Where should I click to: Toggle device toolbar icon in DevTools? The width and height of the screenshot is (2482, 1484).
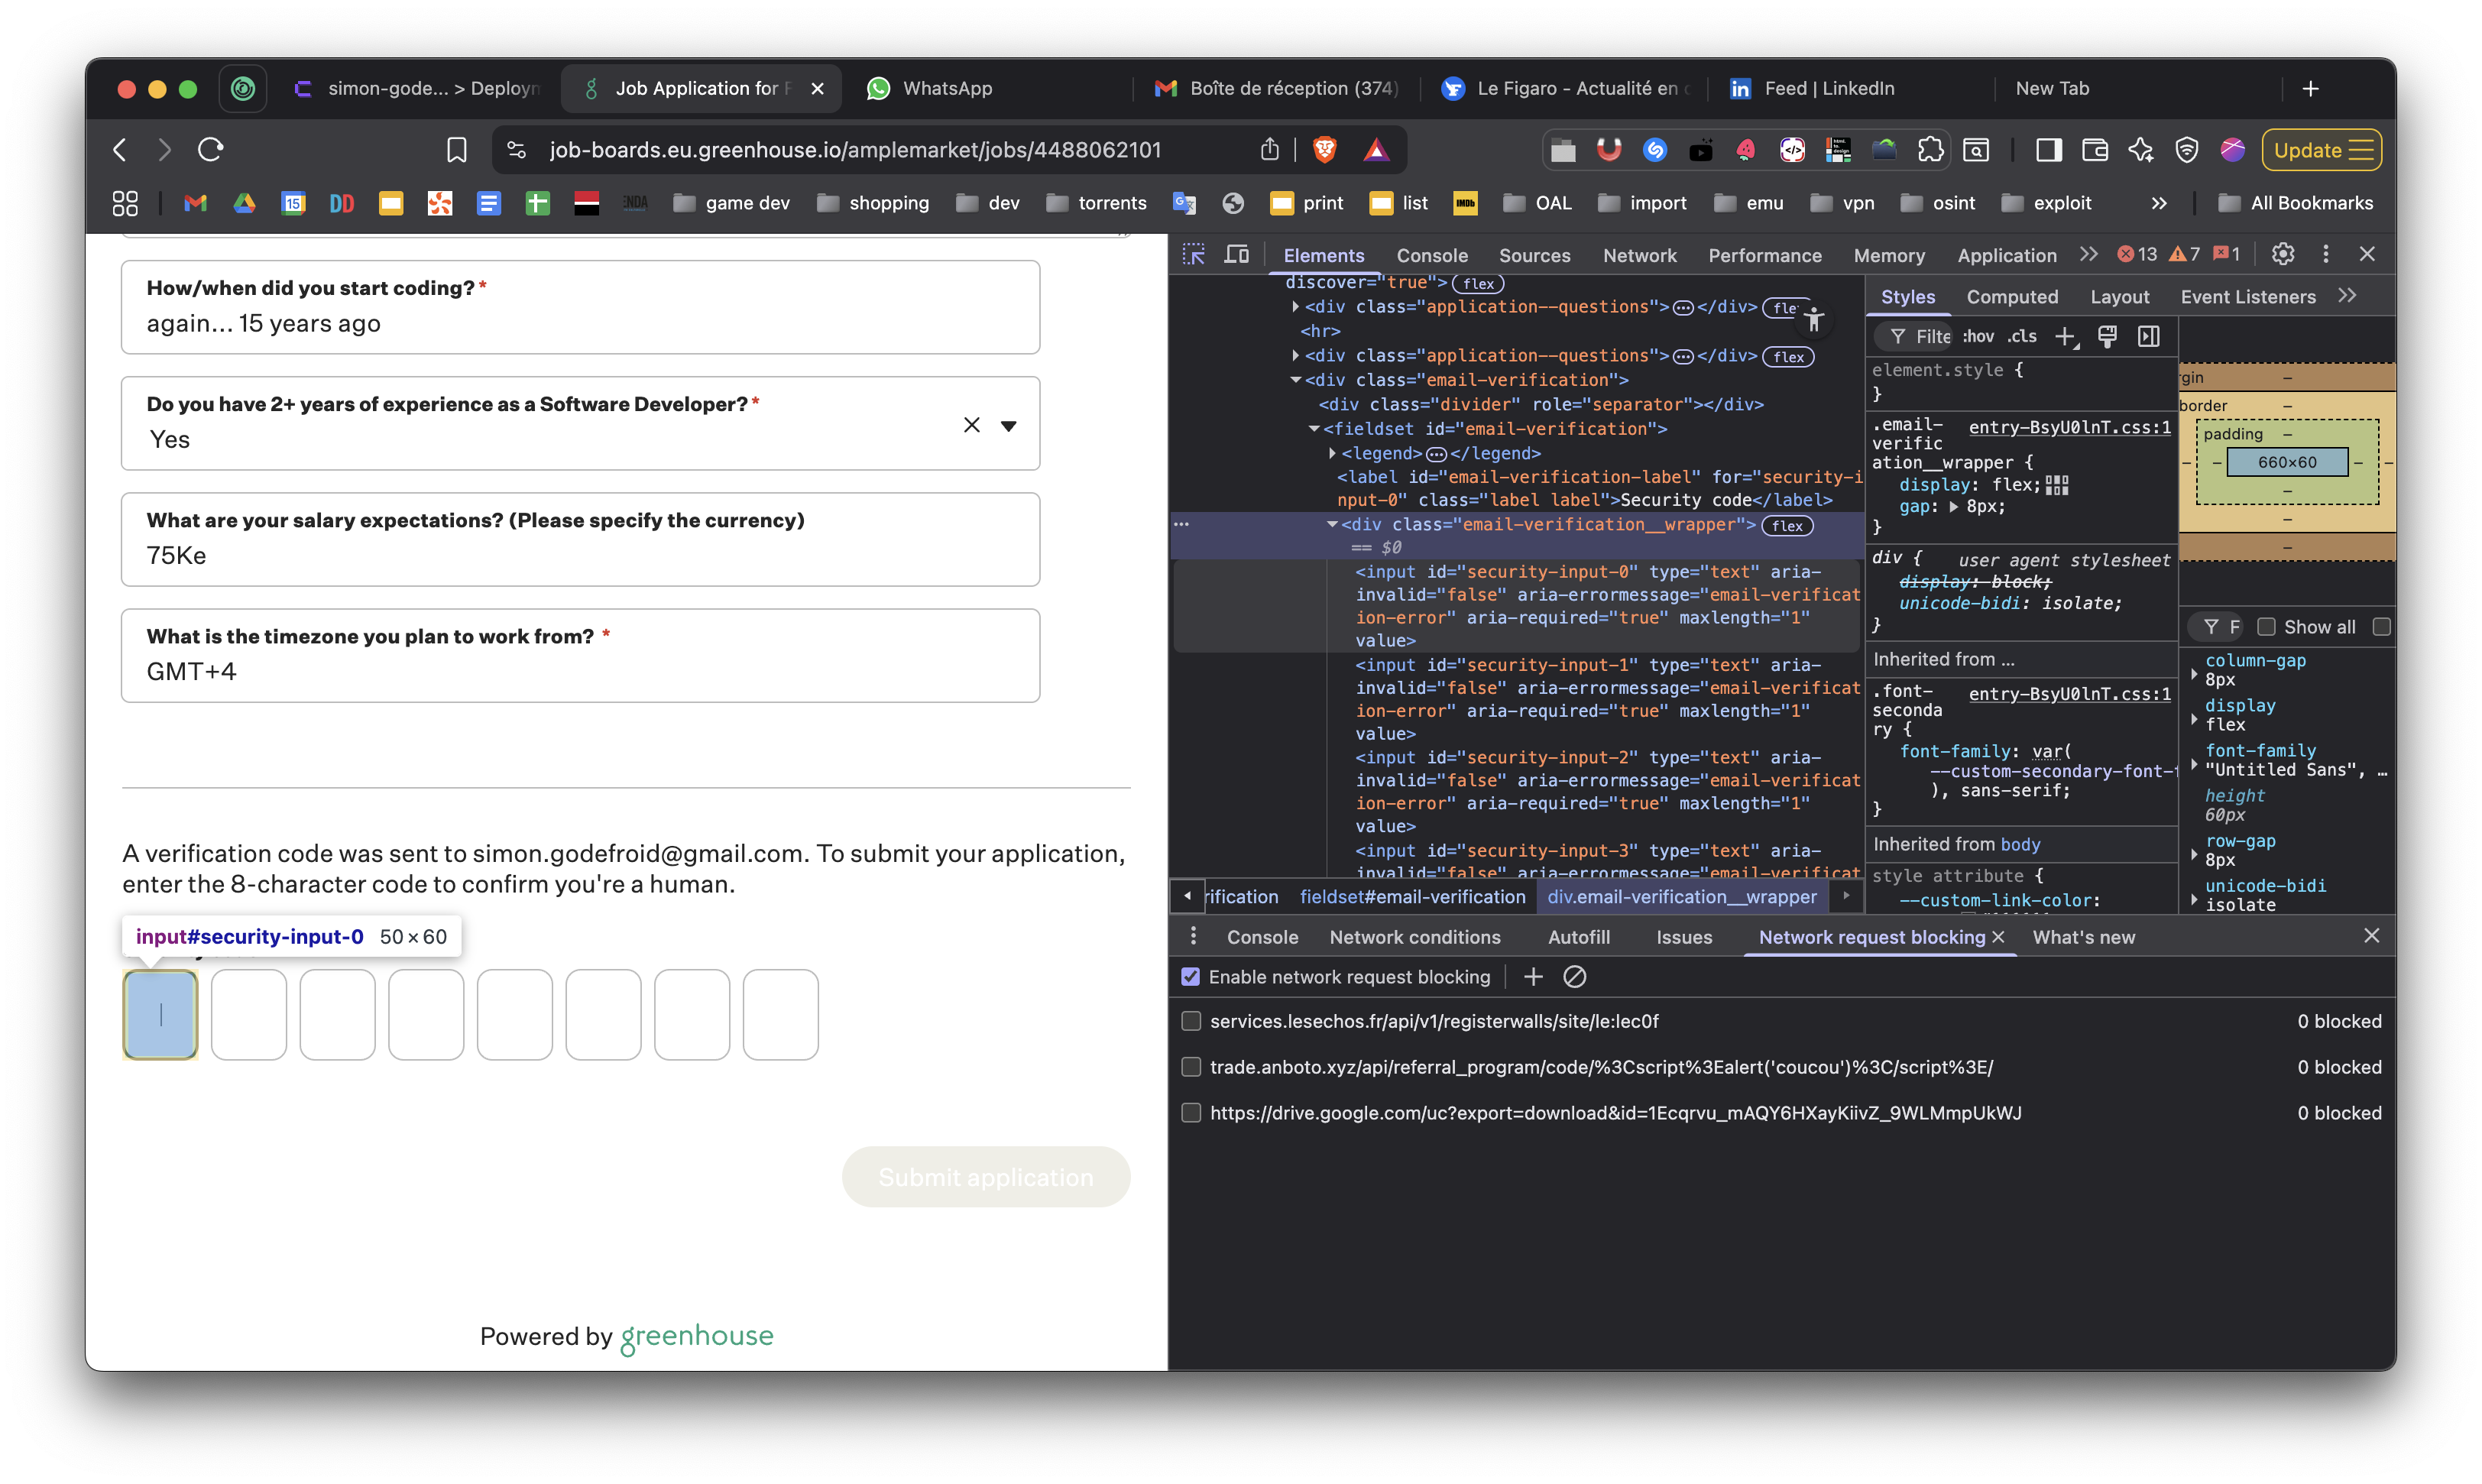click(x=1237, y=255)
